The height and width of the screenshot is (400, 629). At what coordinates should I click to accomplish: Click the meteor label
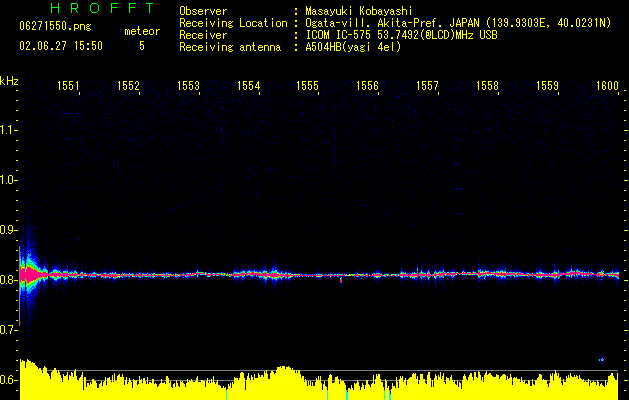(x=142, y=31)
